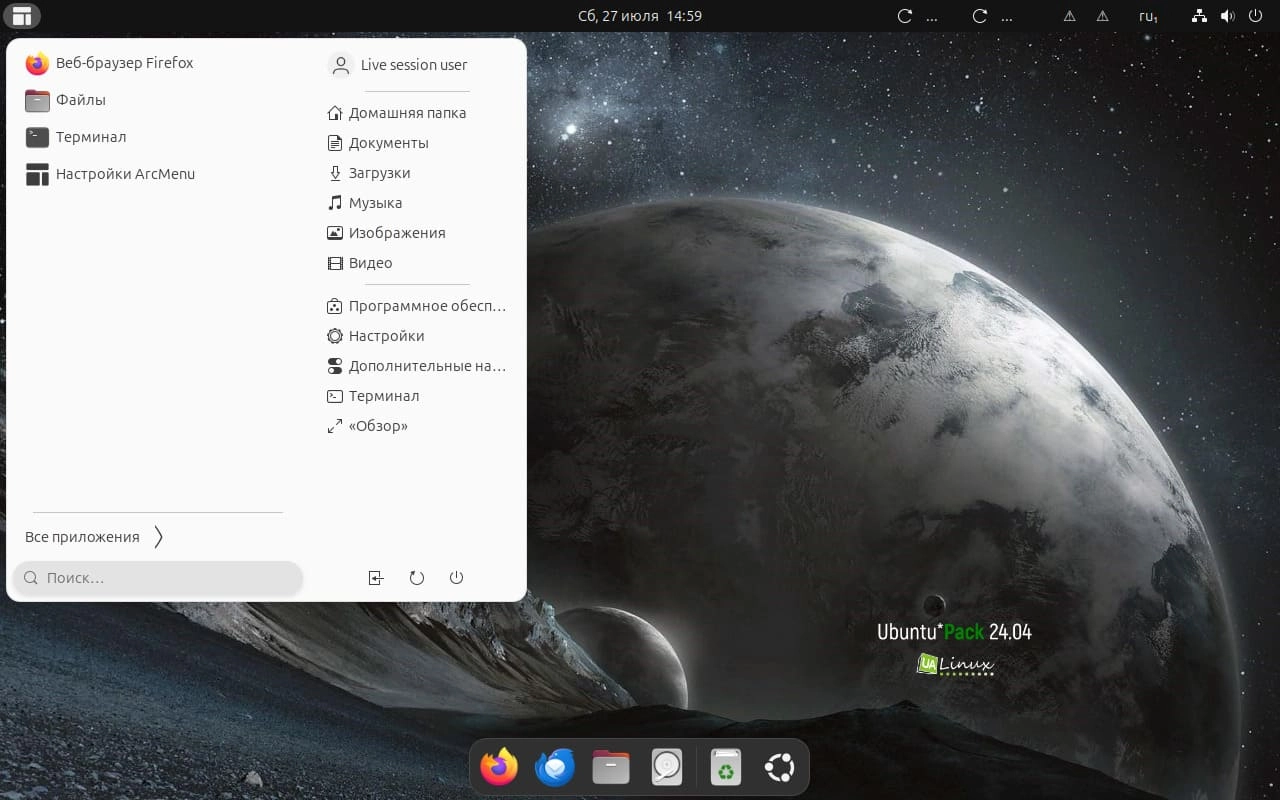This screenshot has width=1280, height=800.
Task: Click the power off icon in menu
Action: tap(457, 578)
